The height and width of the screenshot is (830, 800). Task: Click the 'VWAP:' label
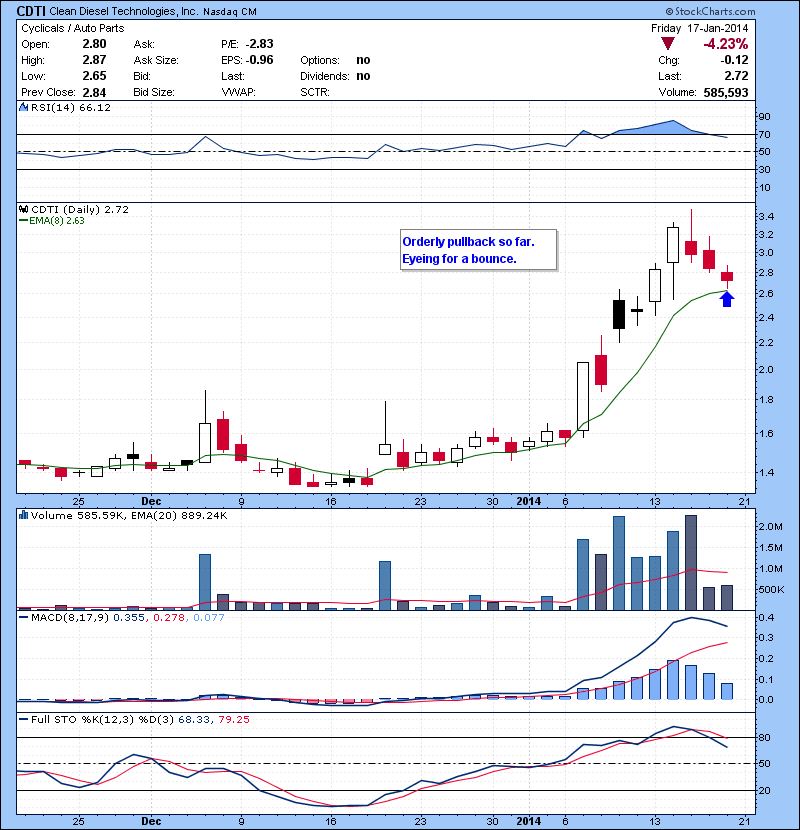click(238, 92)
